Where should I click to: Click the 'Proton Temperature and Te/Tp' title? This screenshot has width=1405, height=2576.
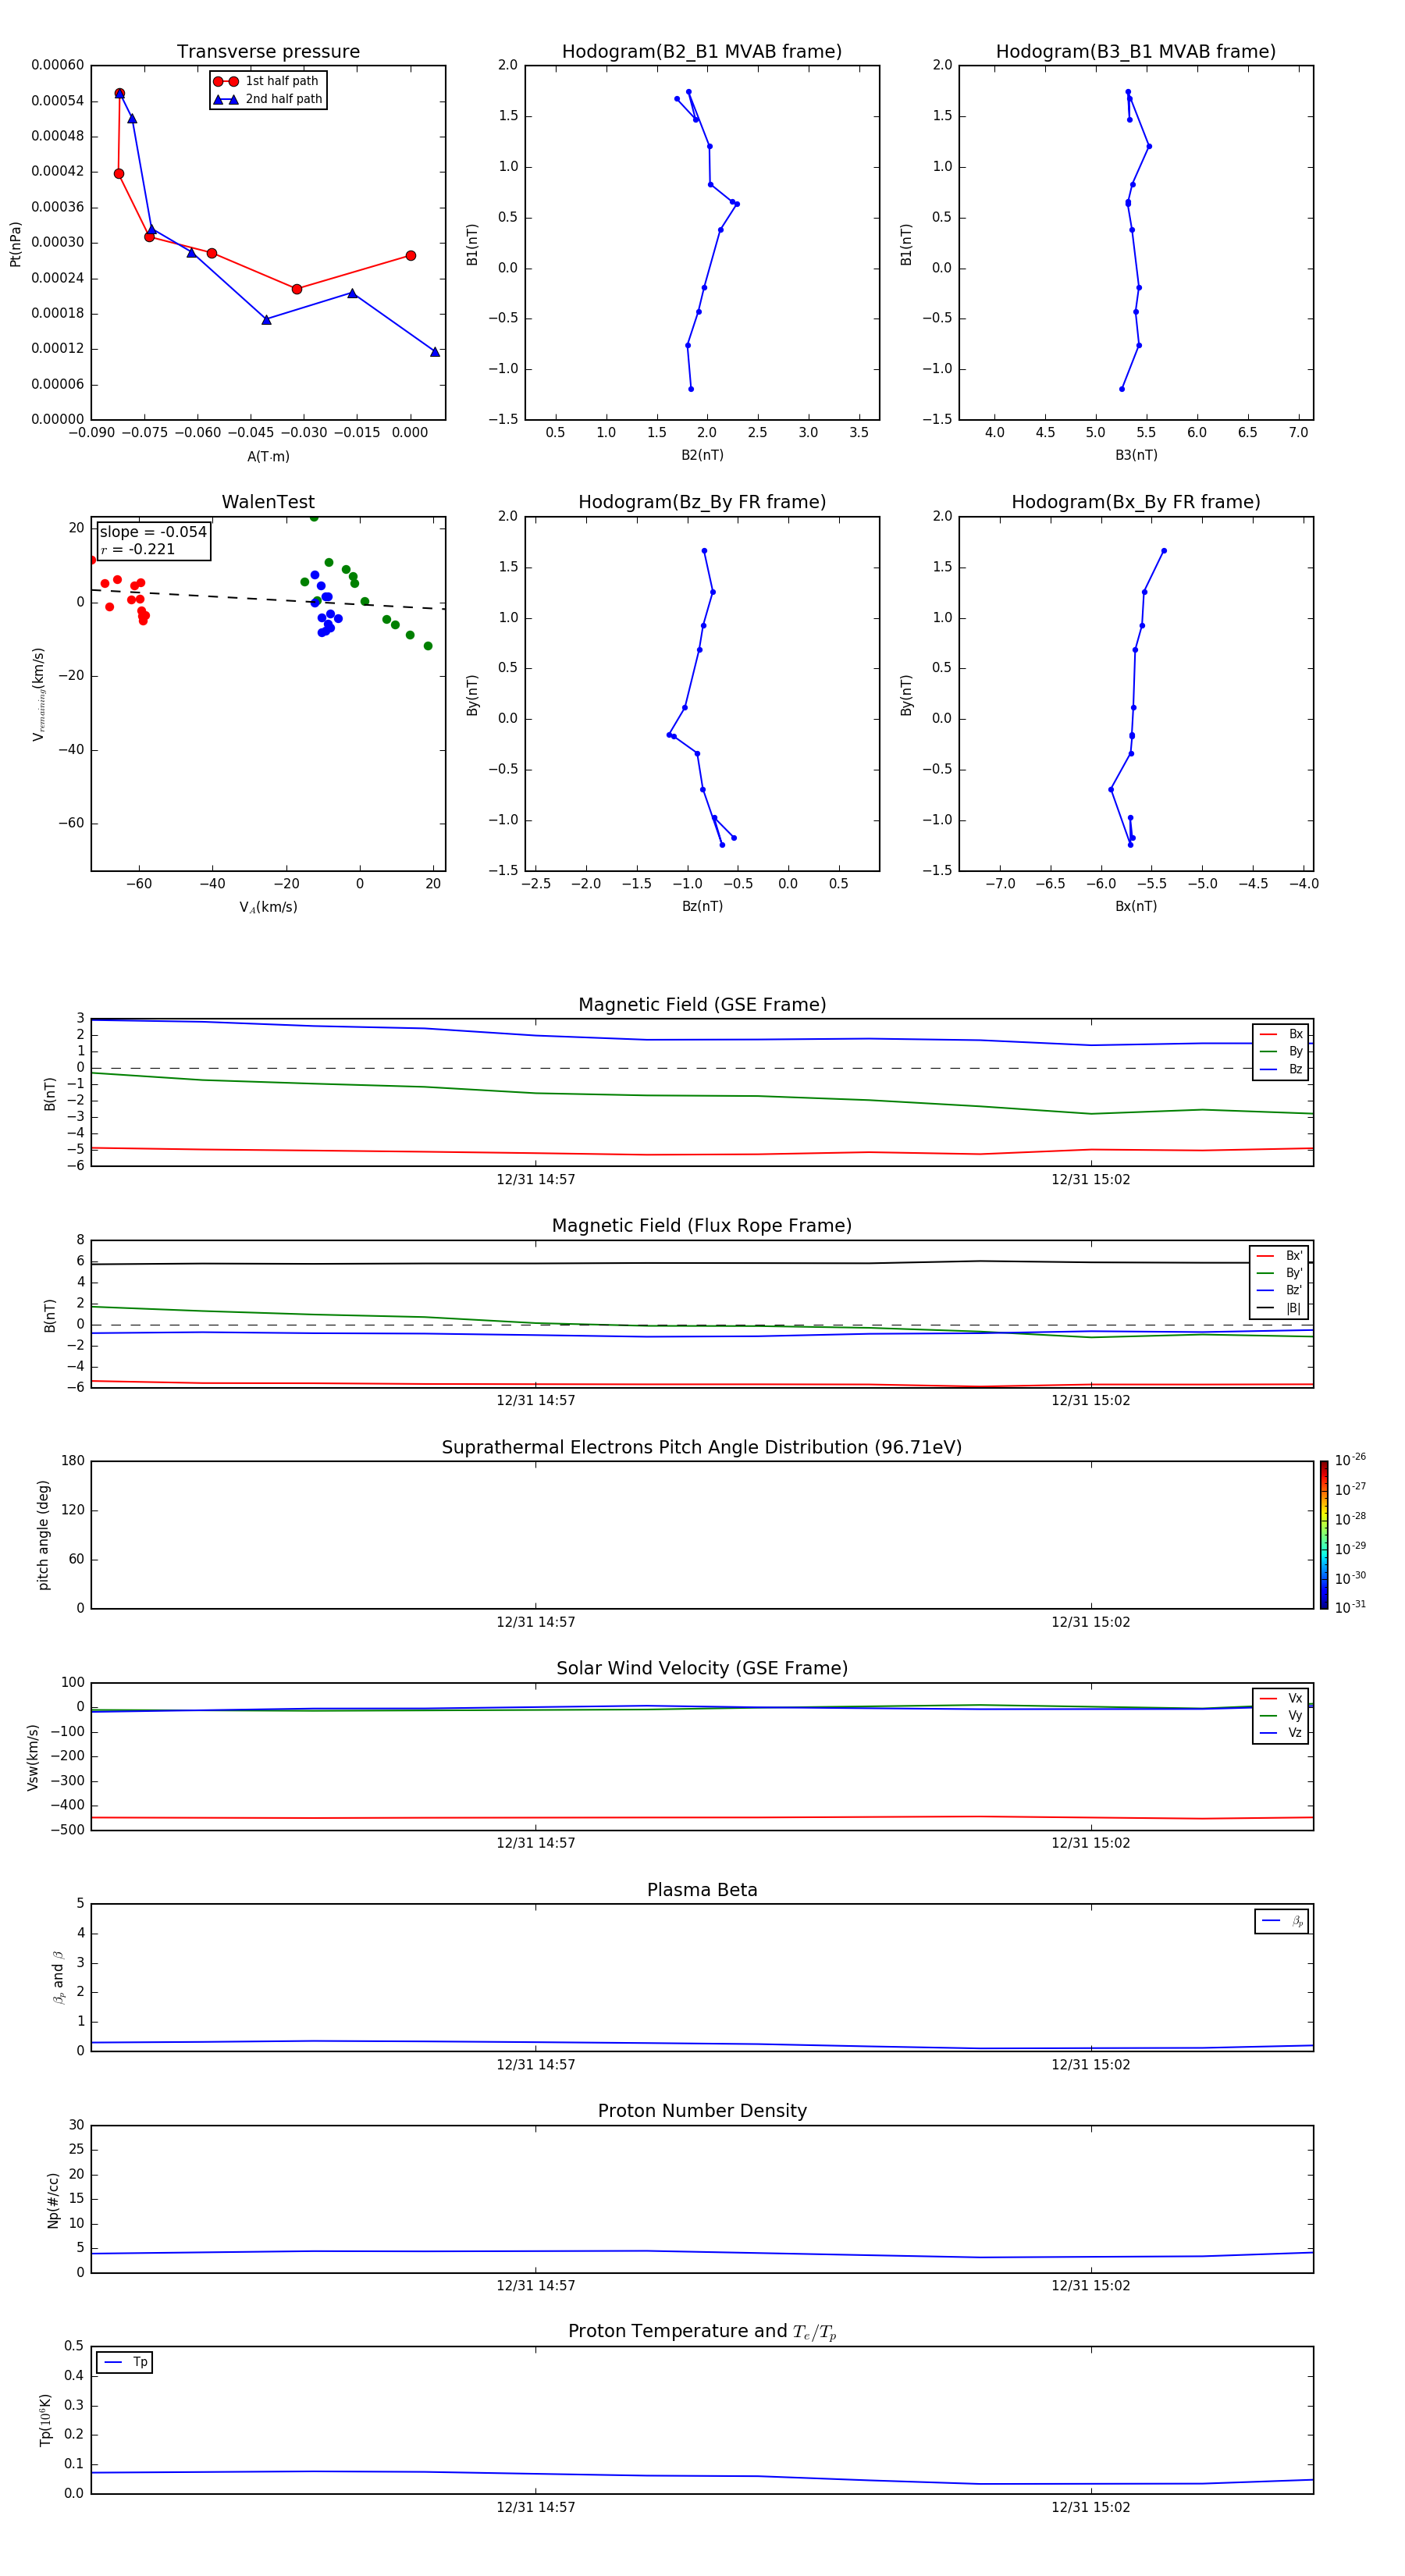click(702, 2332)
